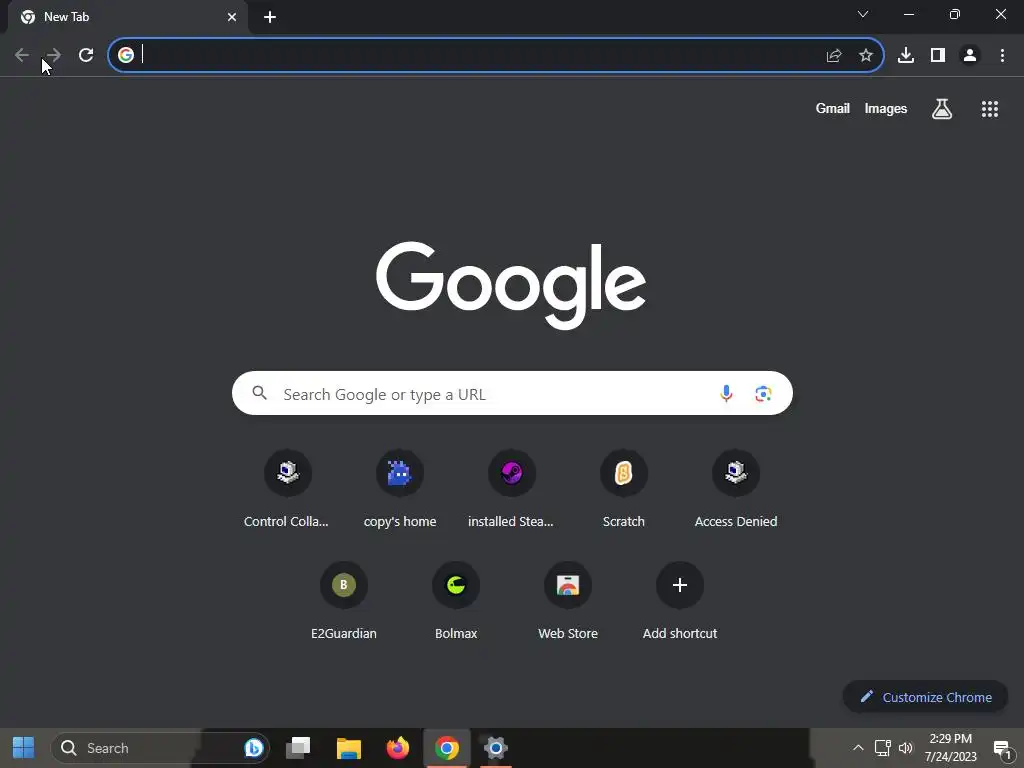Open the Google apps grid
Screen dimensions: 1024x768
tap(990, 108)
